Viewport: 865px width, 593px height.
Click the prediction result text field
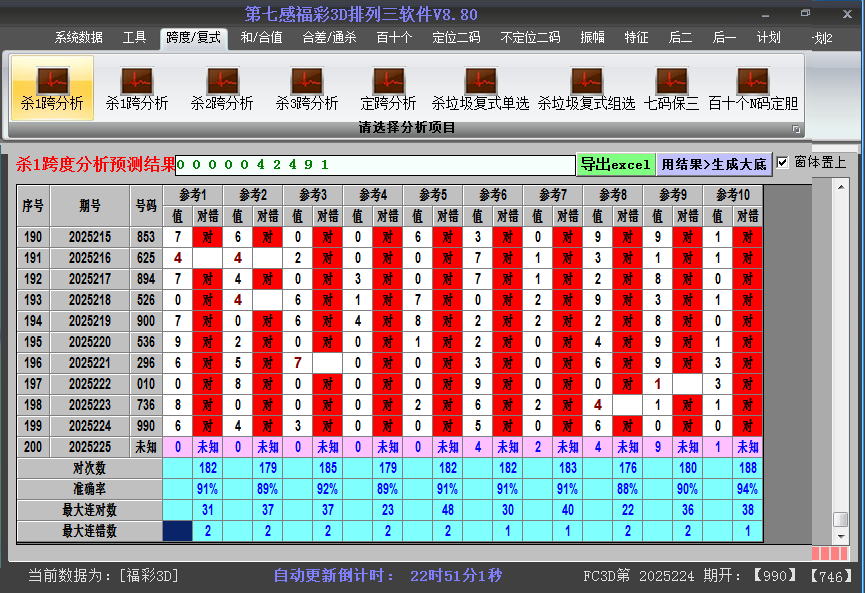(375, 165)
